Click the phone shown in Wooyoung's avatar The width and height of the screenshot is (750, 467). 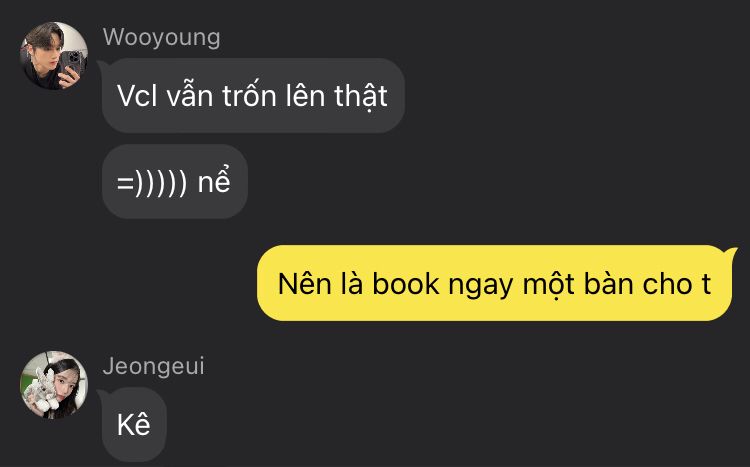[x=74, y=63]
